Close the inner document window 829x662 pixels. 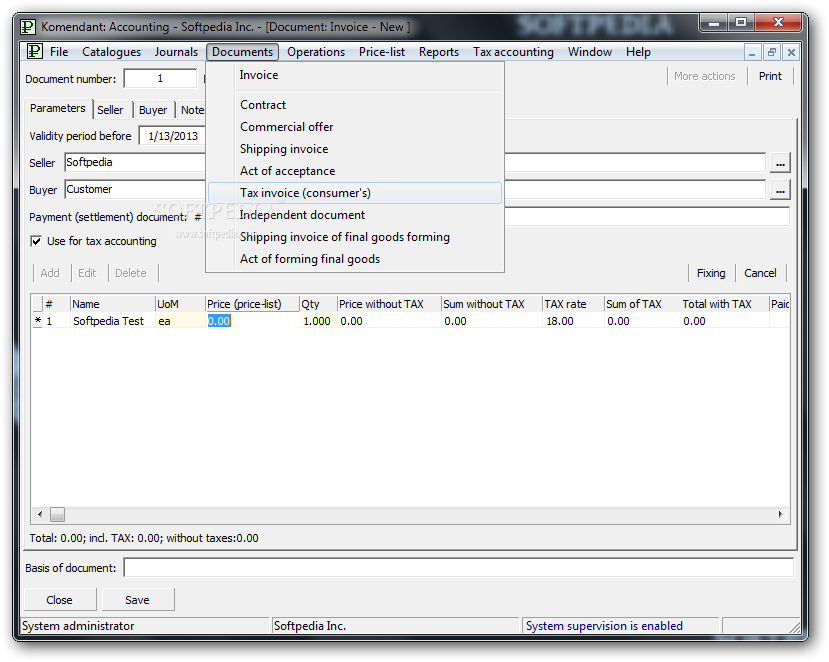(x=791, y=52)
